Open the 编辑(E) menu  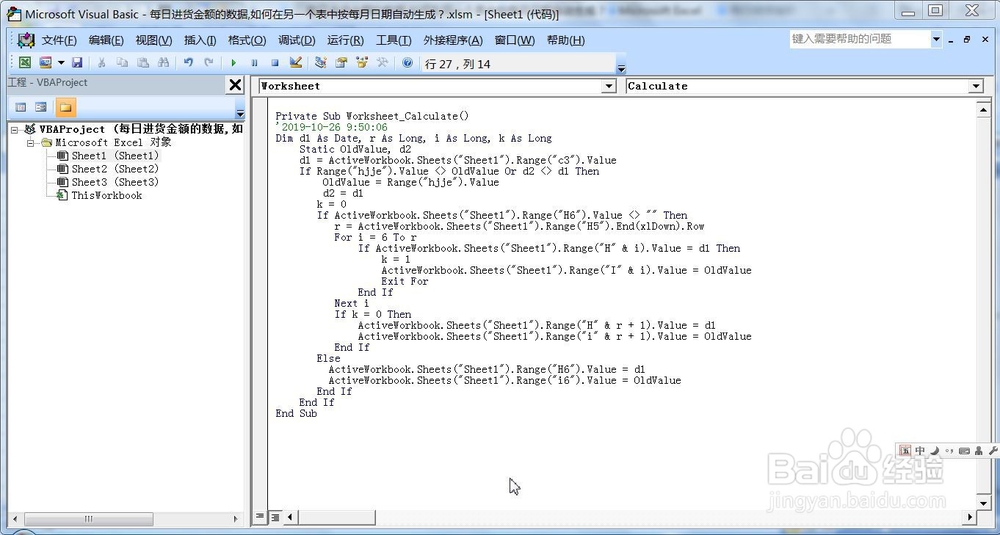point(106,40)
